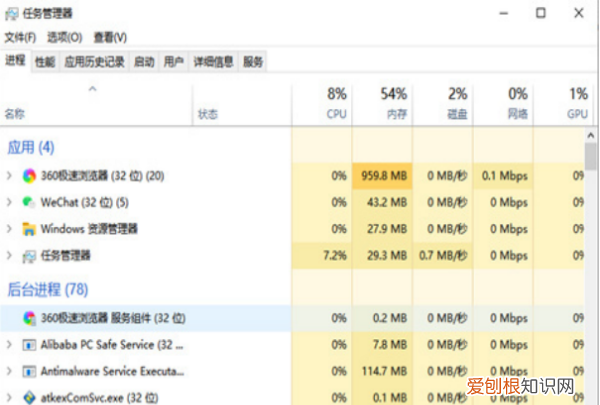Click the 27.9 MB memory cell
Screen dimensions: 600x405
[382, 229]
